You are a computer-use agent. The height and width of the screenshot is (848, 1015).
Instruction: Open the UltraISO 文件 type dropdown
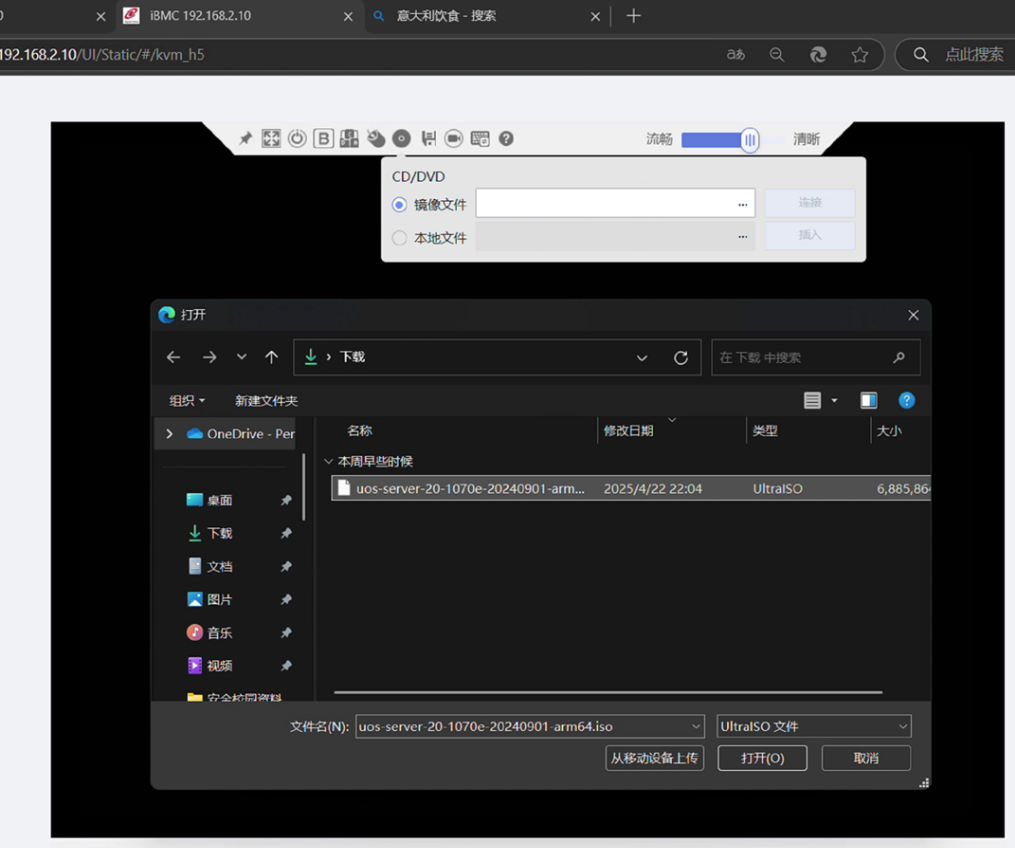[814, 727]
